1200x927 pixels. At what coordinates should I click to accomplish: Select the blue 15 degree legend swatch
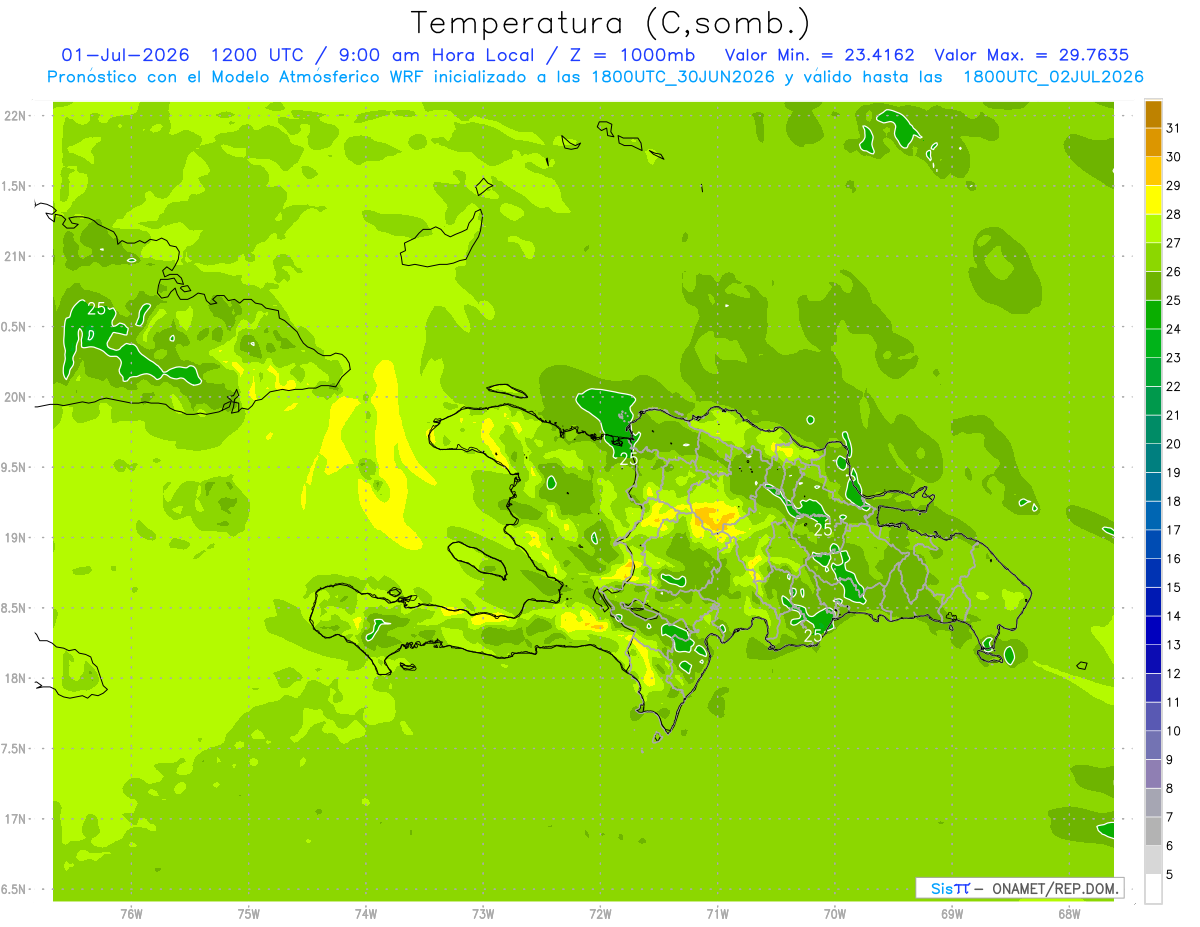1153,573
